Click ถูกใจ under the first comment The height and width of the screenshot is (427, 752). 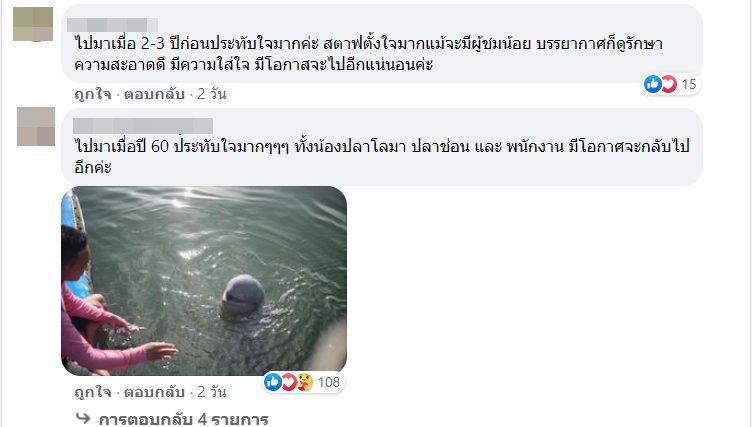pyautogui.click(x=93, y=94)
